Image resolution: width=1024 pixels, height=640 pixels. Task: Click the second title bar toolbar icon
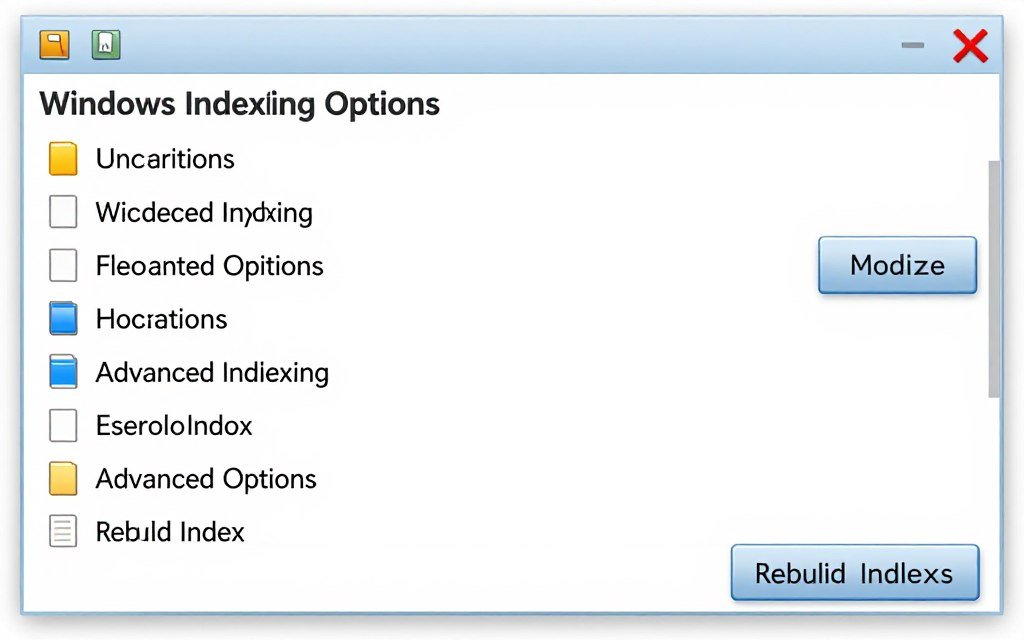click(x=106, y=44)
